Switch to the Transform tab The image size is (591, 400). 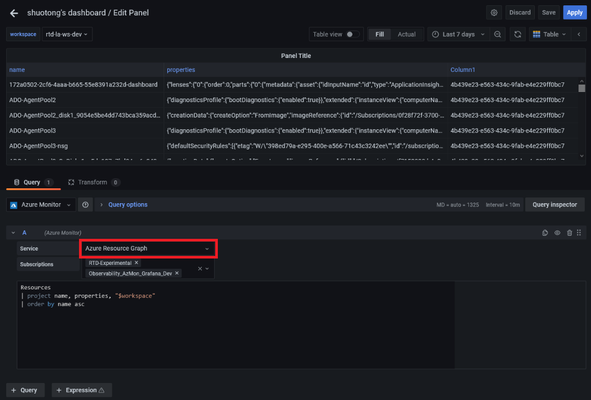coord(93,182)
